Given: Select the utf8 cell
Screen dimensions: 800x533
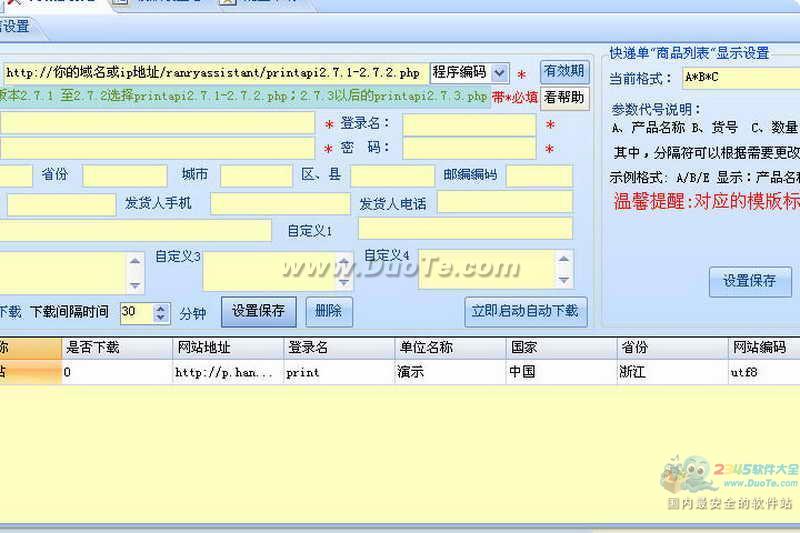Looking at the screenshot, I should [764, 372].
